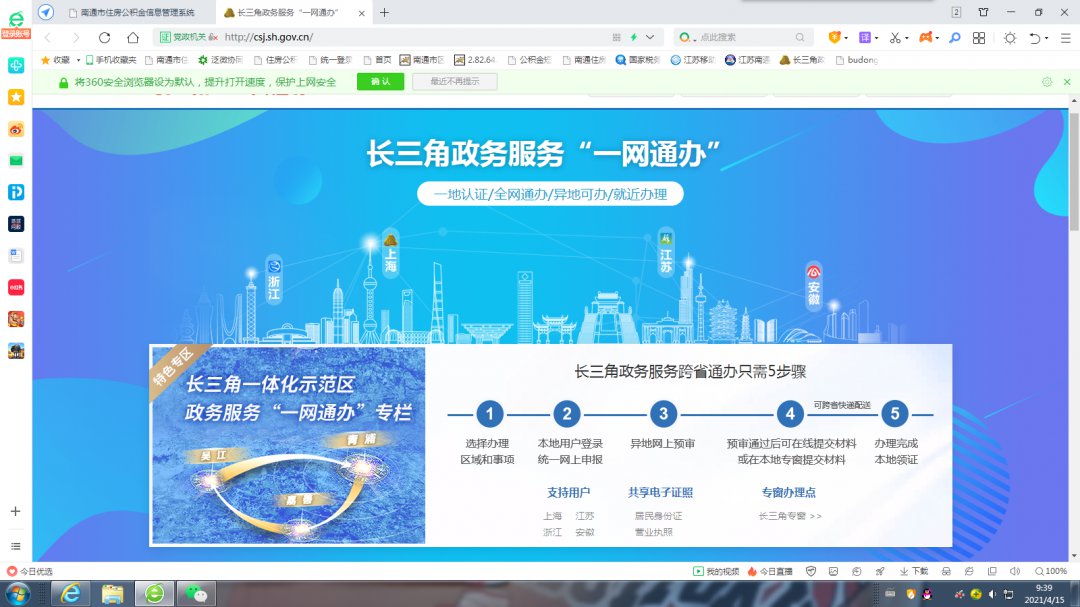1080x607 pixels.
Task: Click the 100% zoom level control
Action: coord(1050,571)
